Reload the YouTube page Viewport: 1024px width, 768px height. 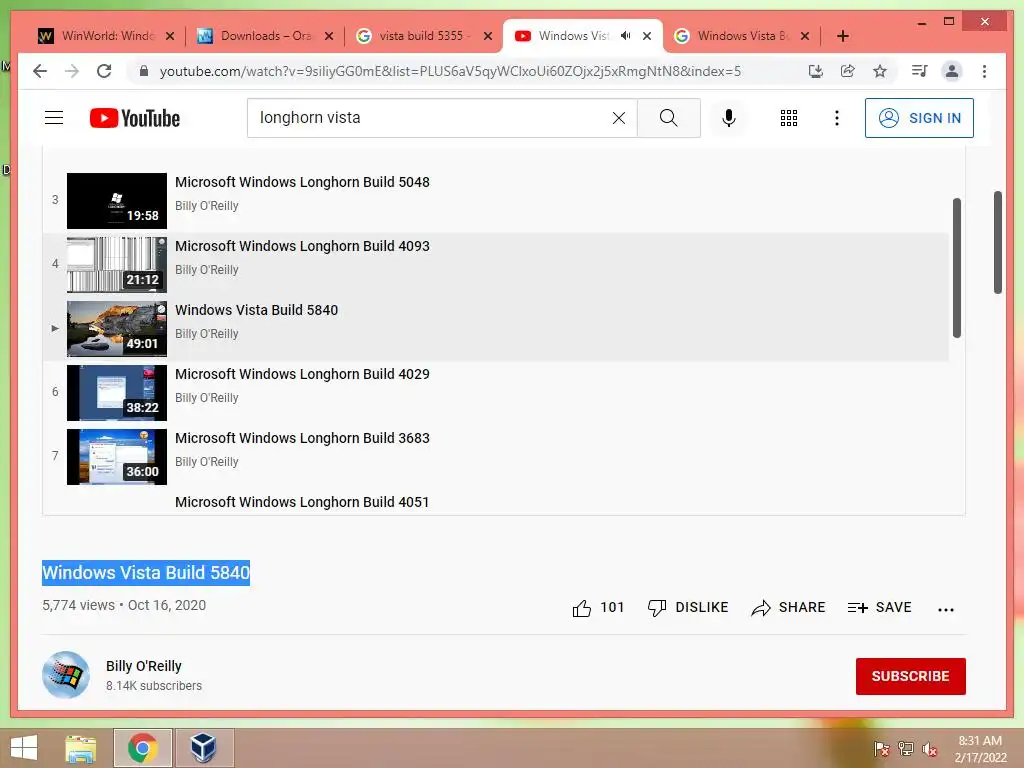click(104, 71)
